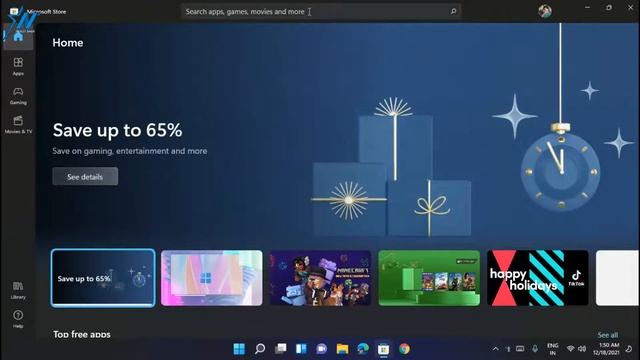This screenshot has width=640, height=360.
Task: Open the clock and date flyout
Action: click(606, 349)
